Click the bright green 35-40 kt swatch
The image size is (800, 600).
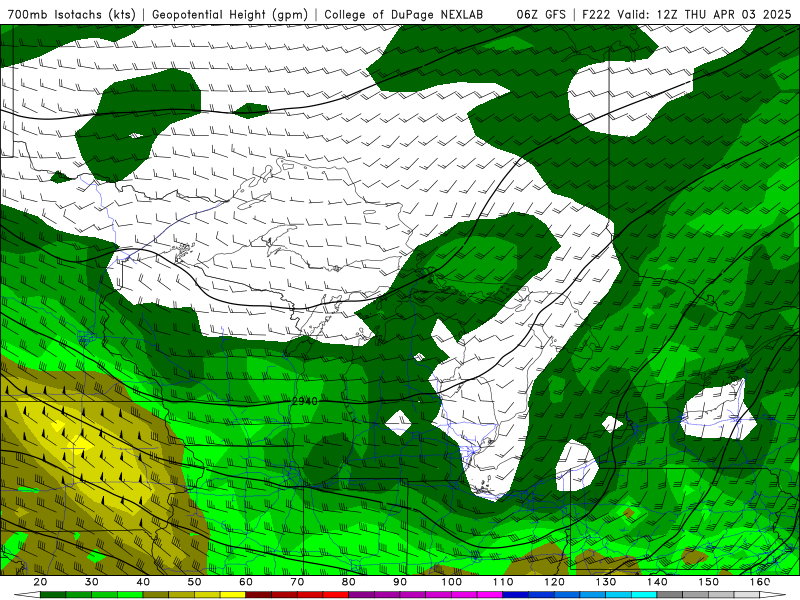click(x=130, y=595)
